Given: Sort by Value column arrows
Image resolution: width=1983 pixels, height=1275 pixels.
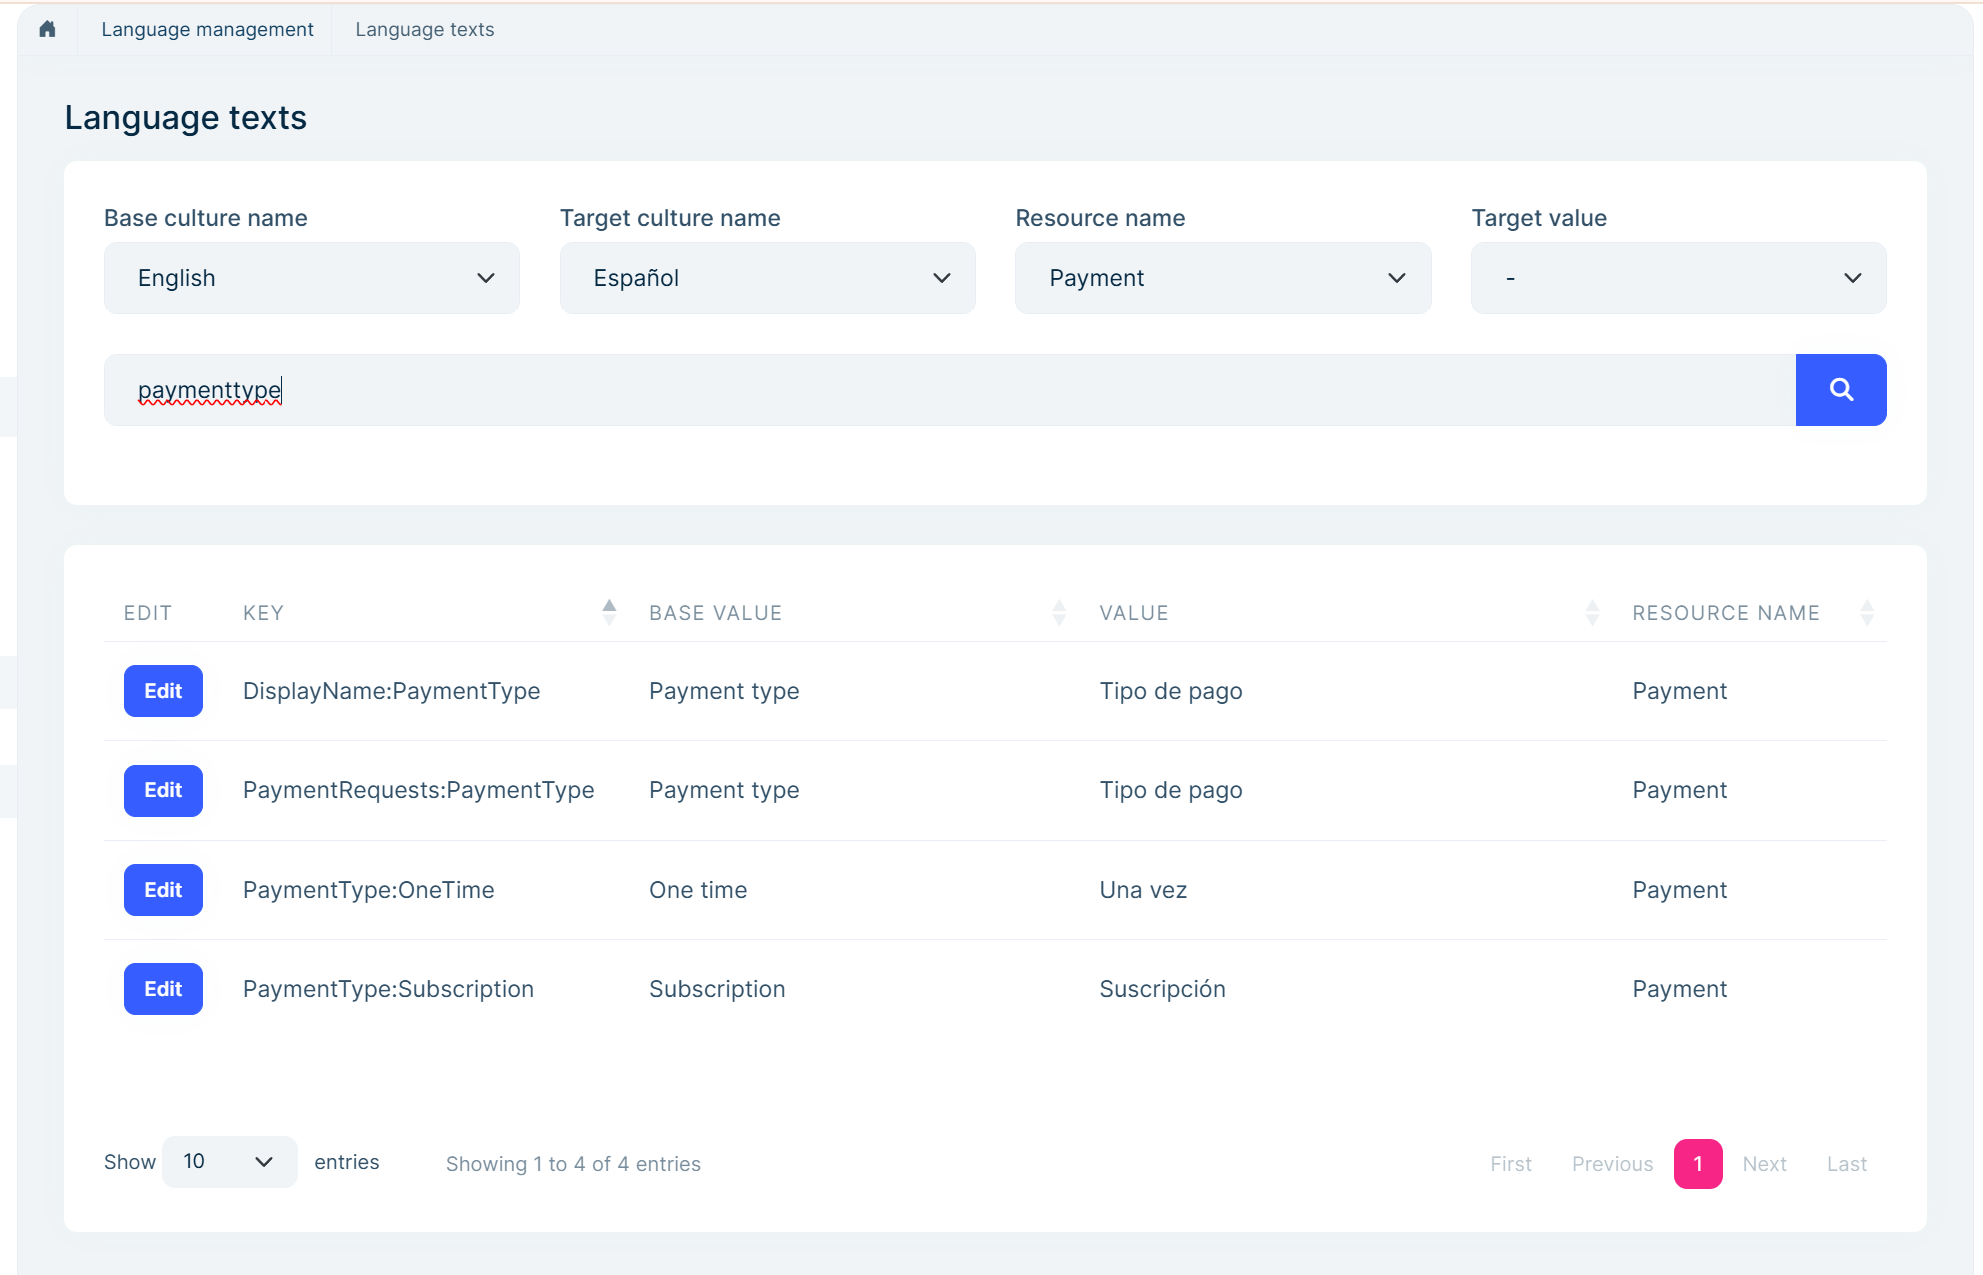Looking at the screenshot, I should tap(1592, 612).
